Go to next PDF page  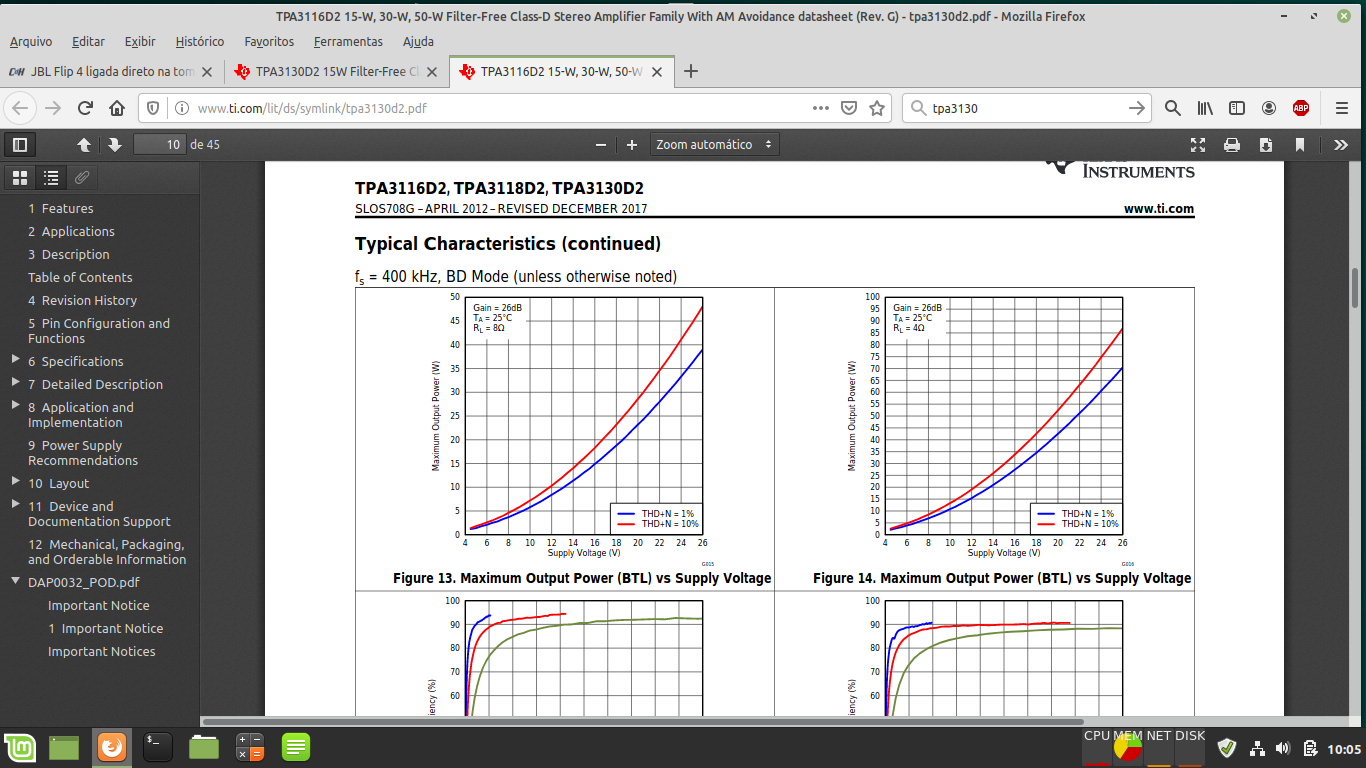[114, 145]
